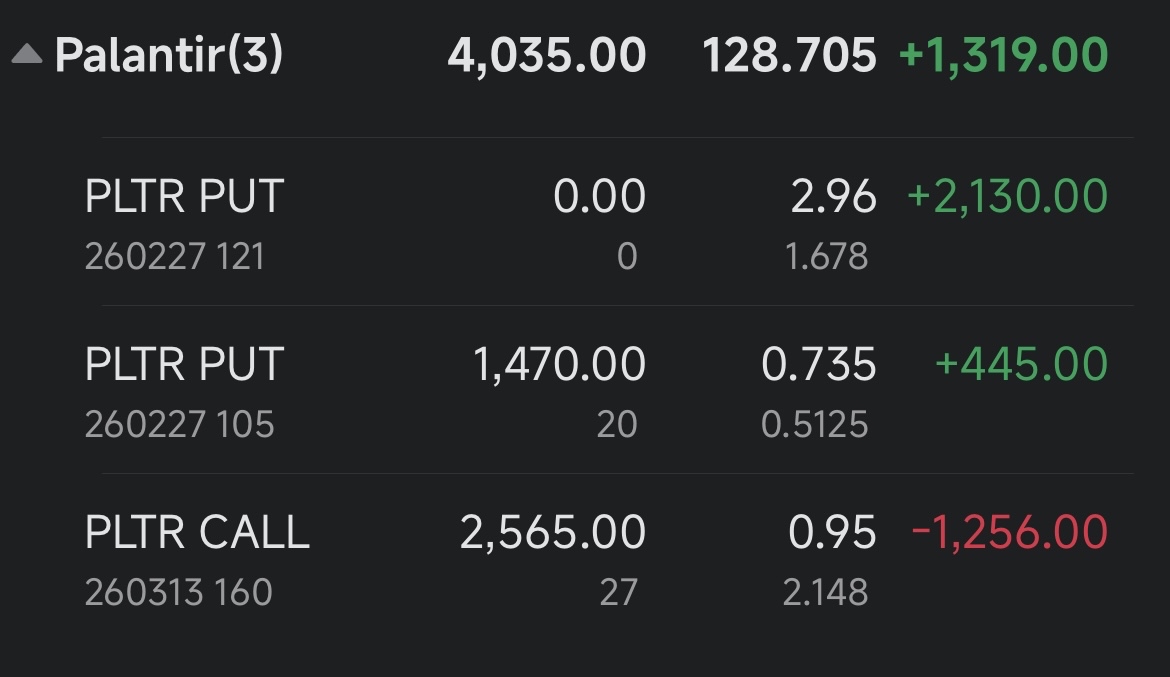View Palantir total gain +1,319.00

(1004, 55)
